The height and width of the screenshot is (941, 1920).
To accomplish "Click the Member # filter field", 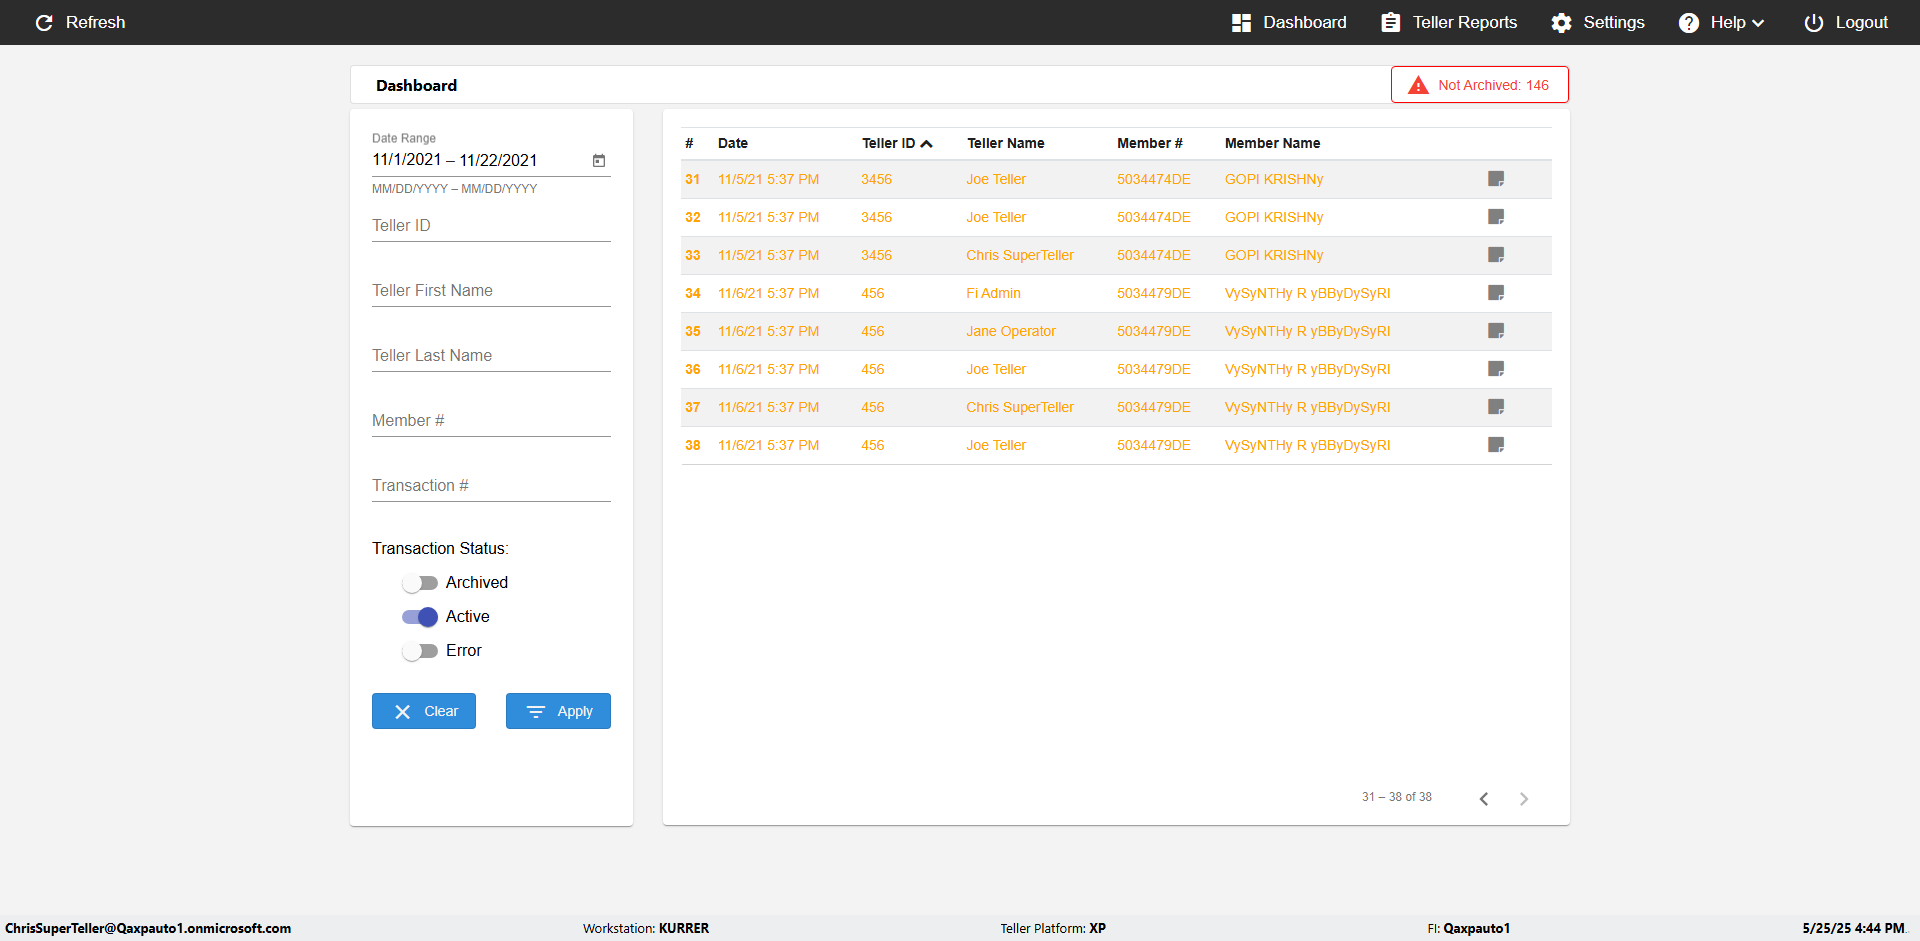I will pos(491,421).
